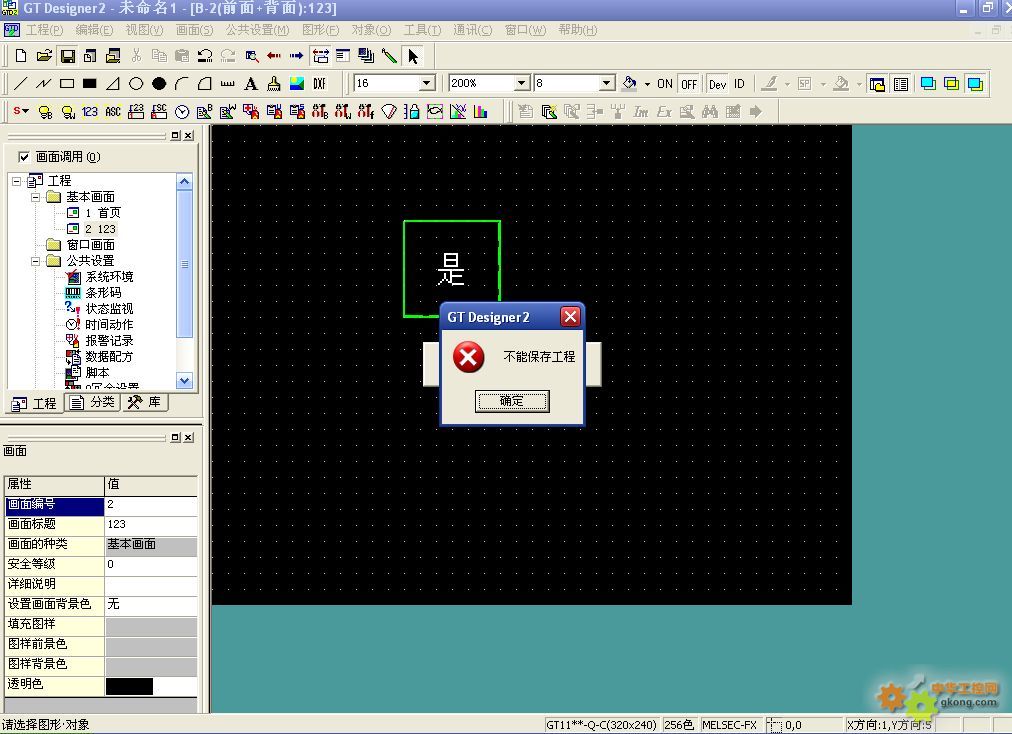Save the project with the floppy icon
Viewport: 1012px width, 734px height.
67,56
